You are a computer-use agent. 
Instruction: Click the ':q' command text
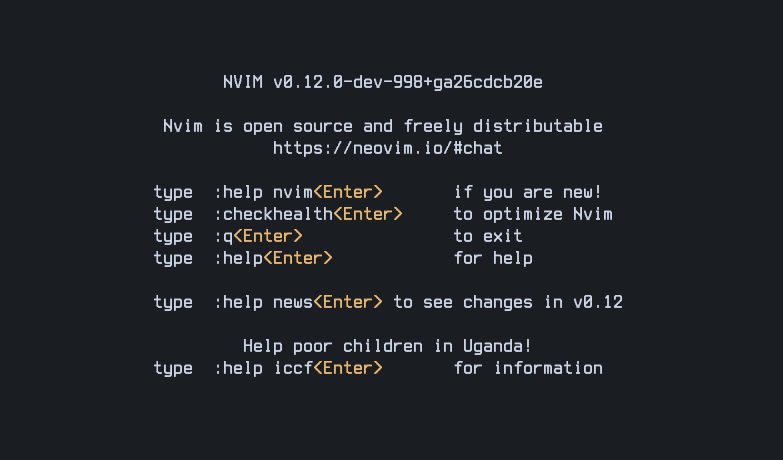pos(223,236)
